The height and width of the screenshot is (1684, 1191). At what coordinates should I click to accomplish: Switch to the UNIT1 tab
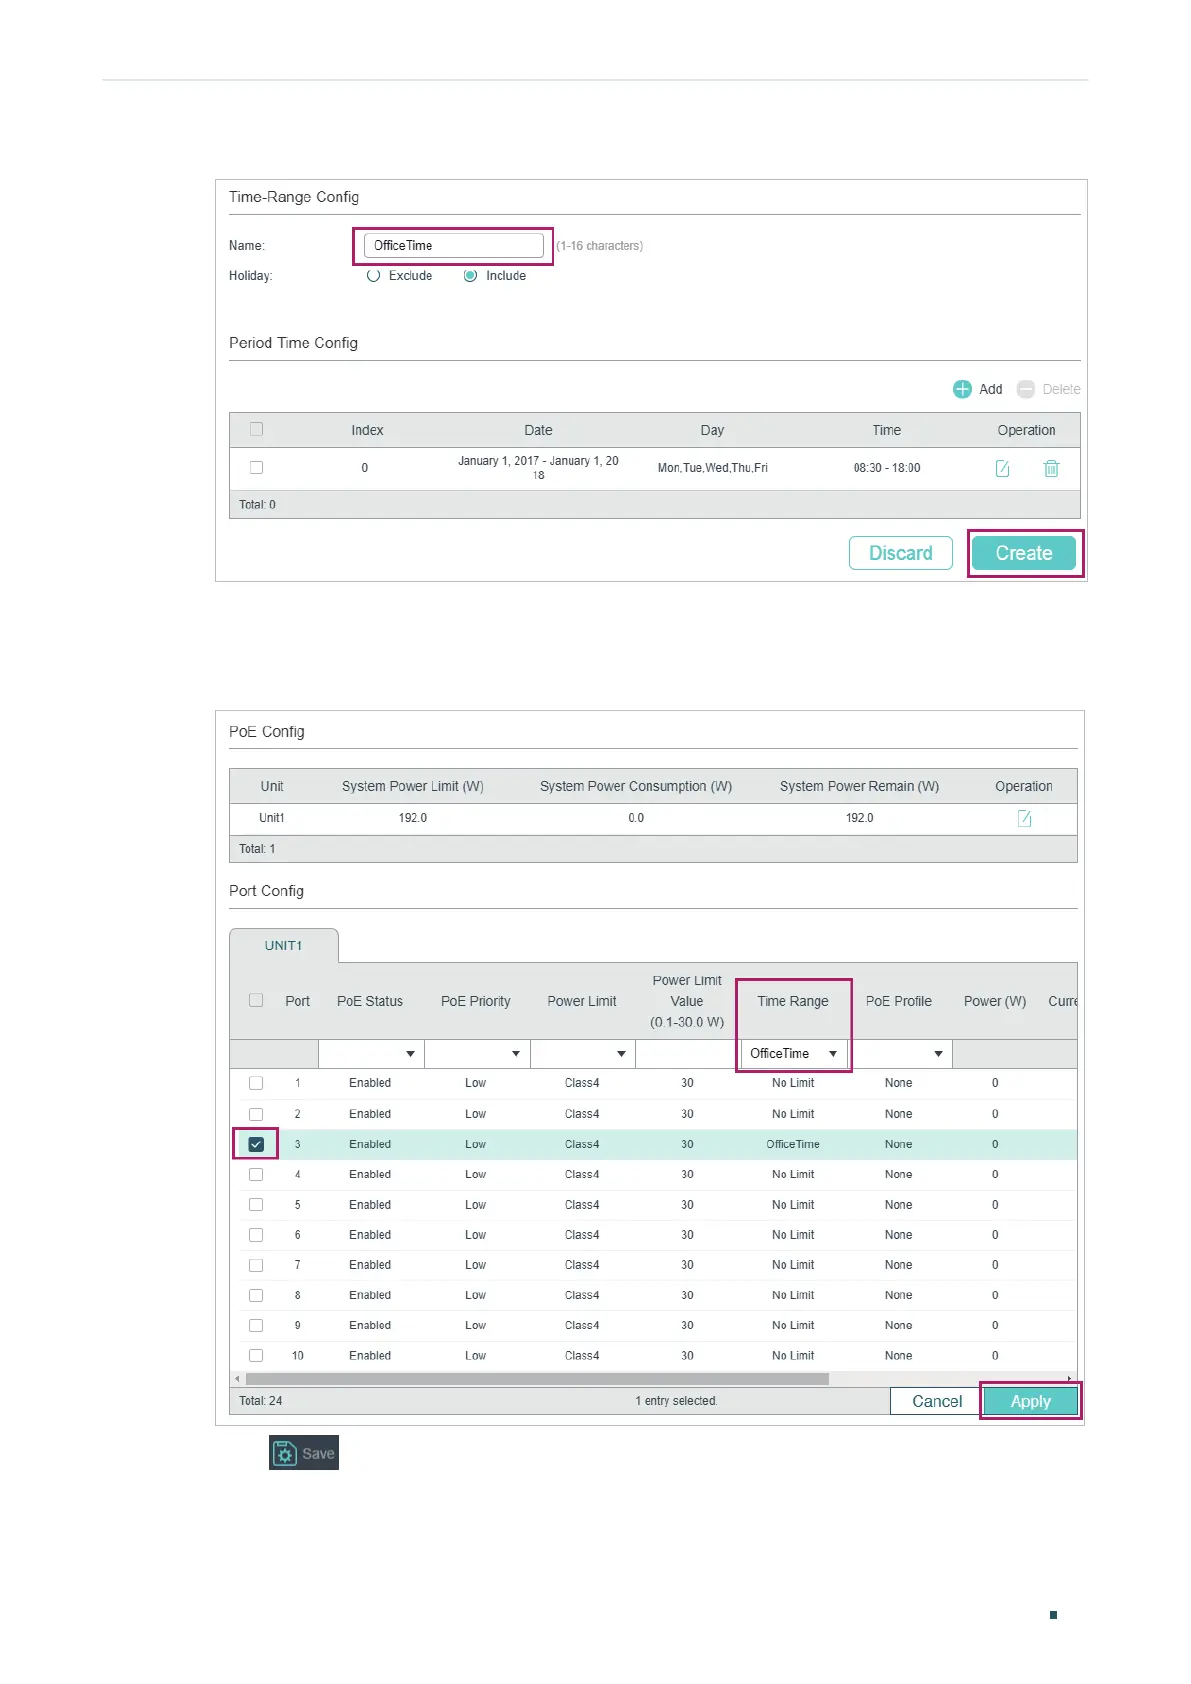click(284, 946)
